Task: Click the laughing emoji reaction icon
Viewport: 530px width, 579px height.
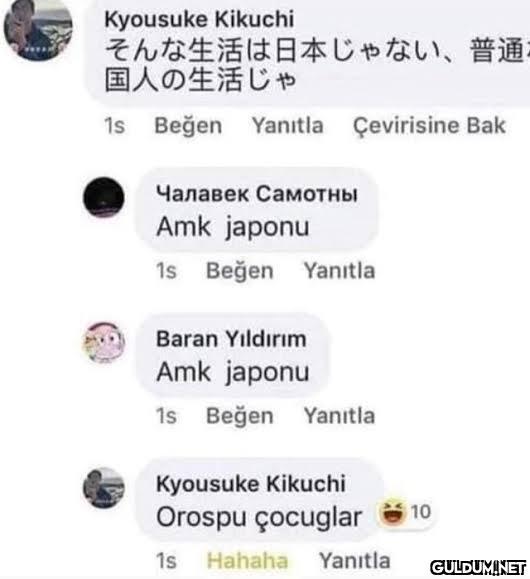Action: [392, 512]
